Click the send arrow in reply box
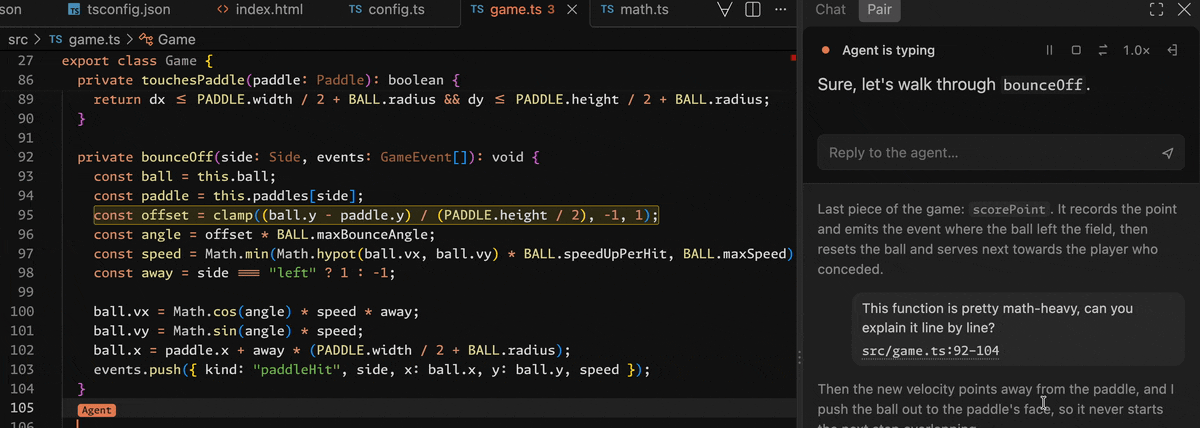 click(1167, 153)
